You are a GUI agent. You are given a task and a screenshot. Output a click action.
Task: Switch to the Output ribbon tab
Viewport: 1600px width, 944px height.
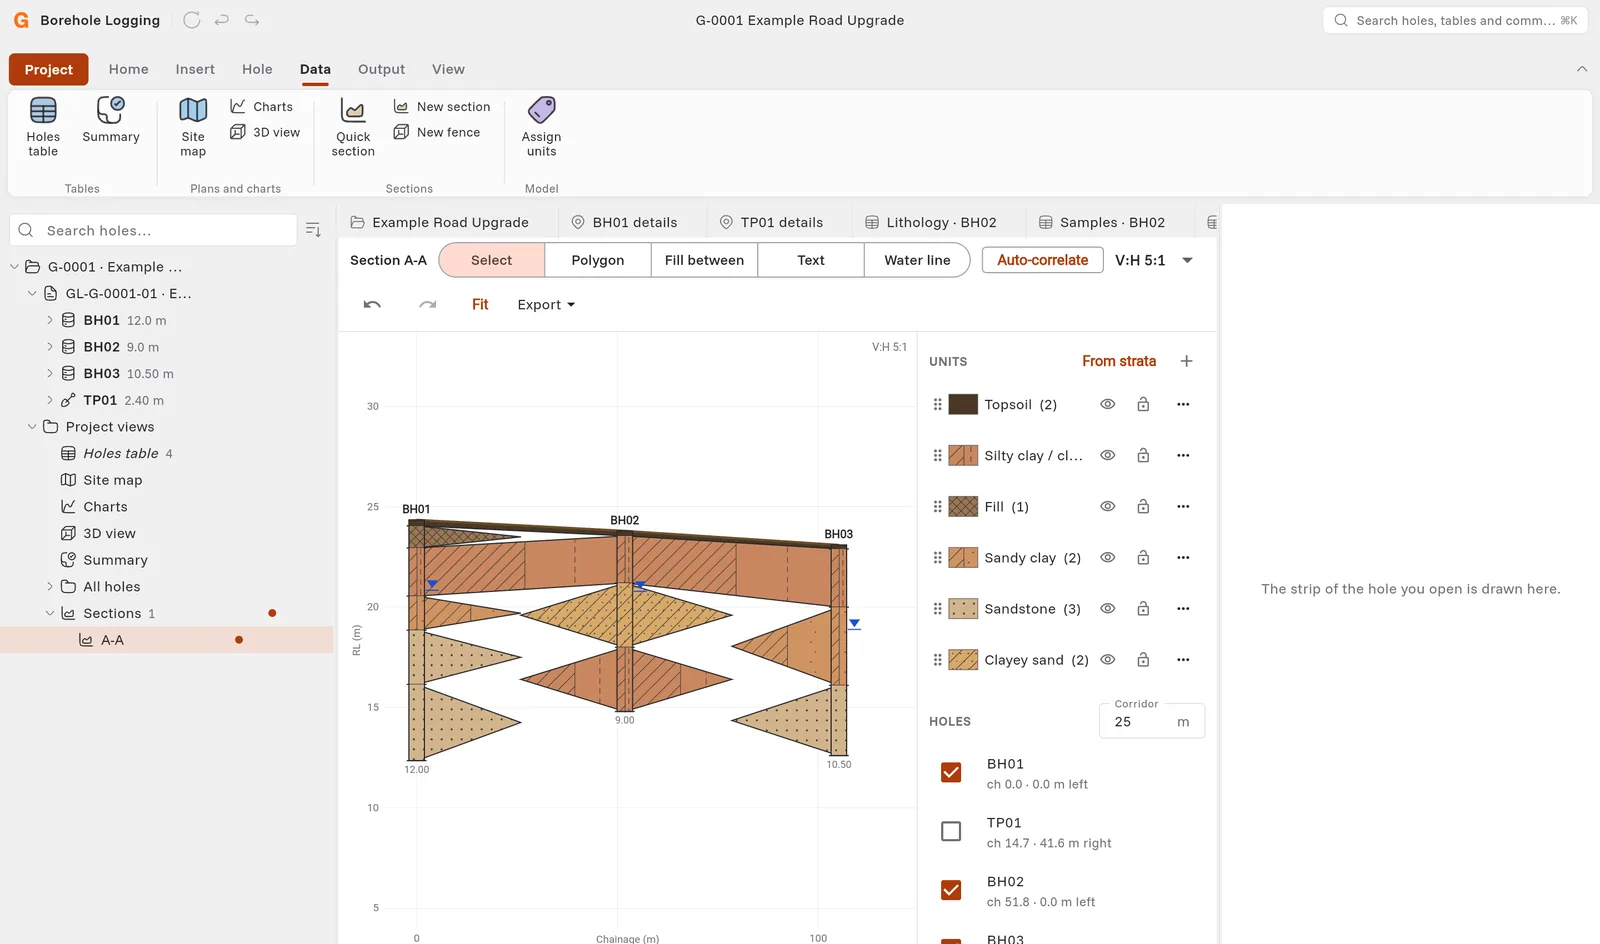click(381, 69)
